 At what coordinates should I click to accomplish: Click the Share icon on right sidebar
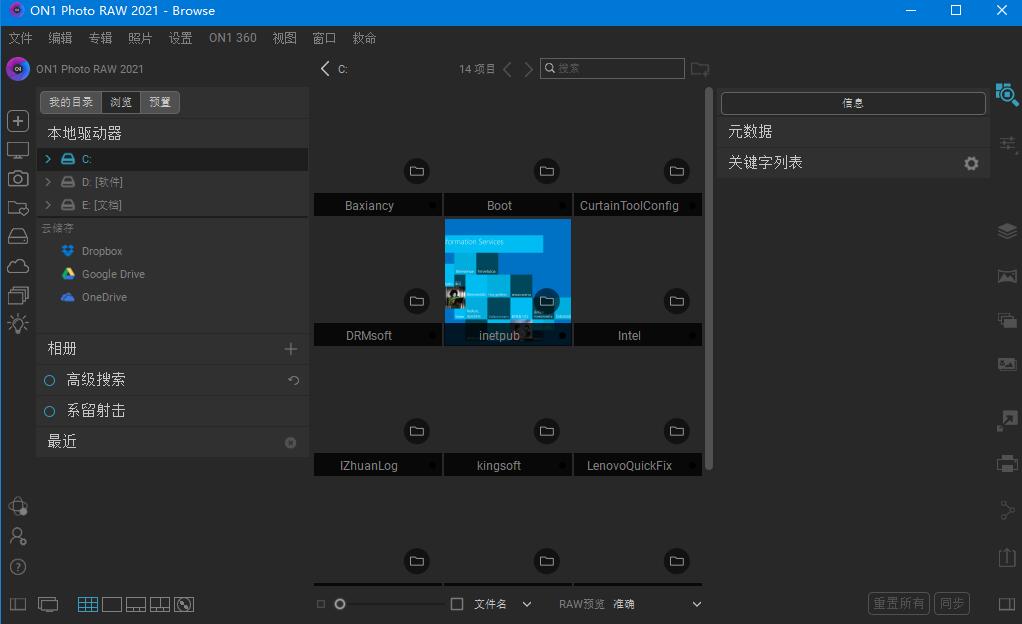coord(1007,510)
